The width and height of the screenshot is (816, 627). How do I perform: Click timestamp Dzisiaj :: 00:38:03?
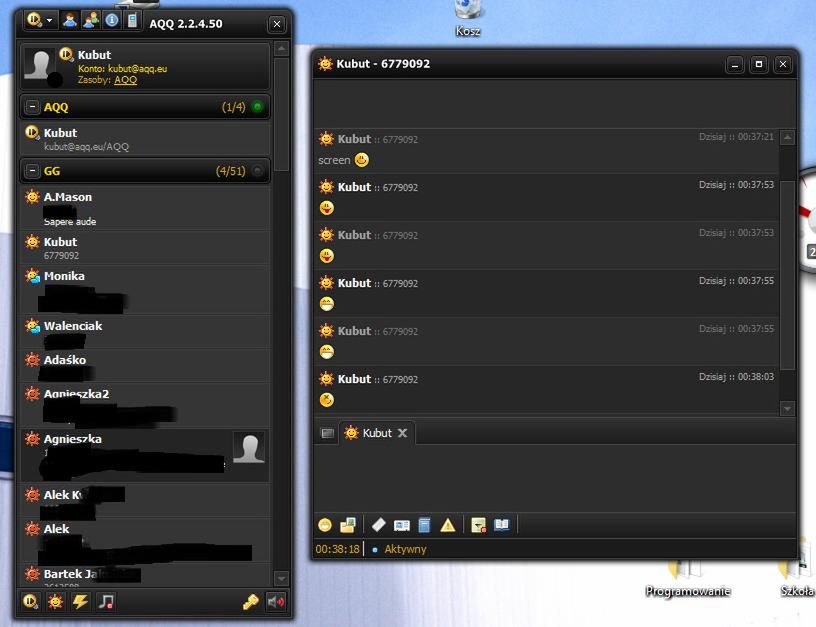pos(736,377)
